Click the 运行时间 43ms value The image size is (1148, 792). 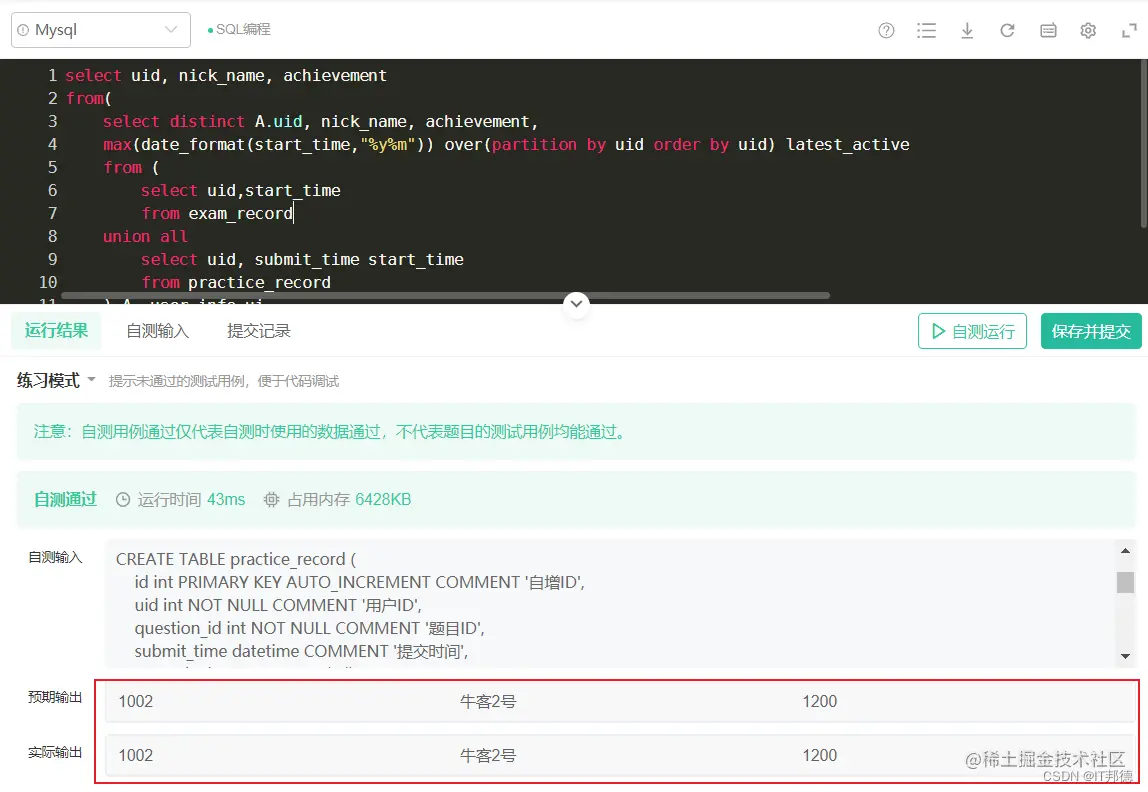point(226,500)
